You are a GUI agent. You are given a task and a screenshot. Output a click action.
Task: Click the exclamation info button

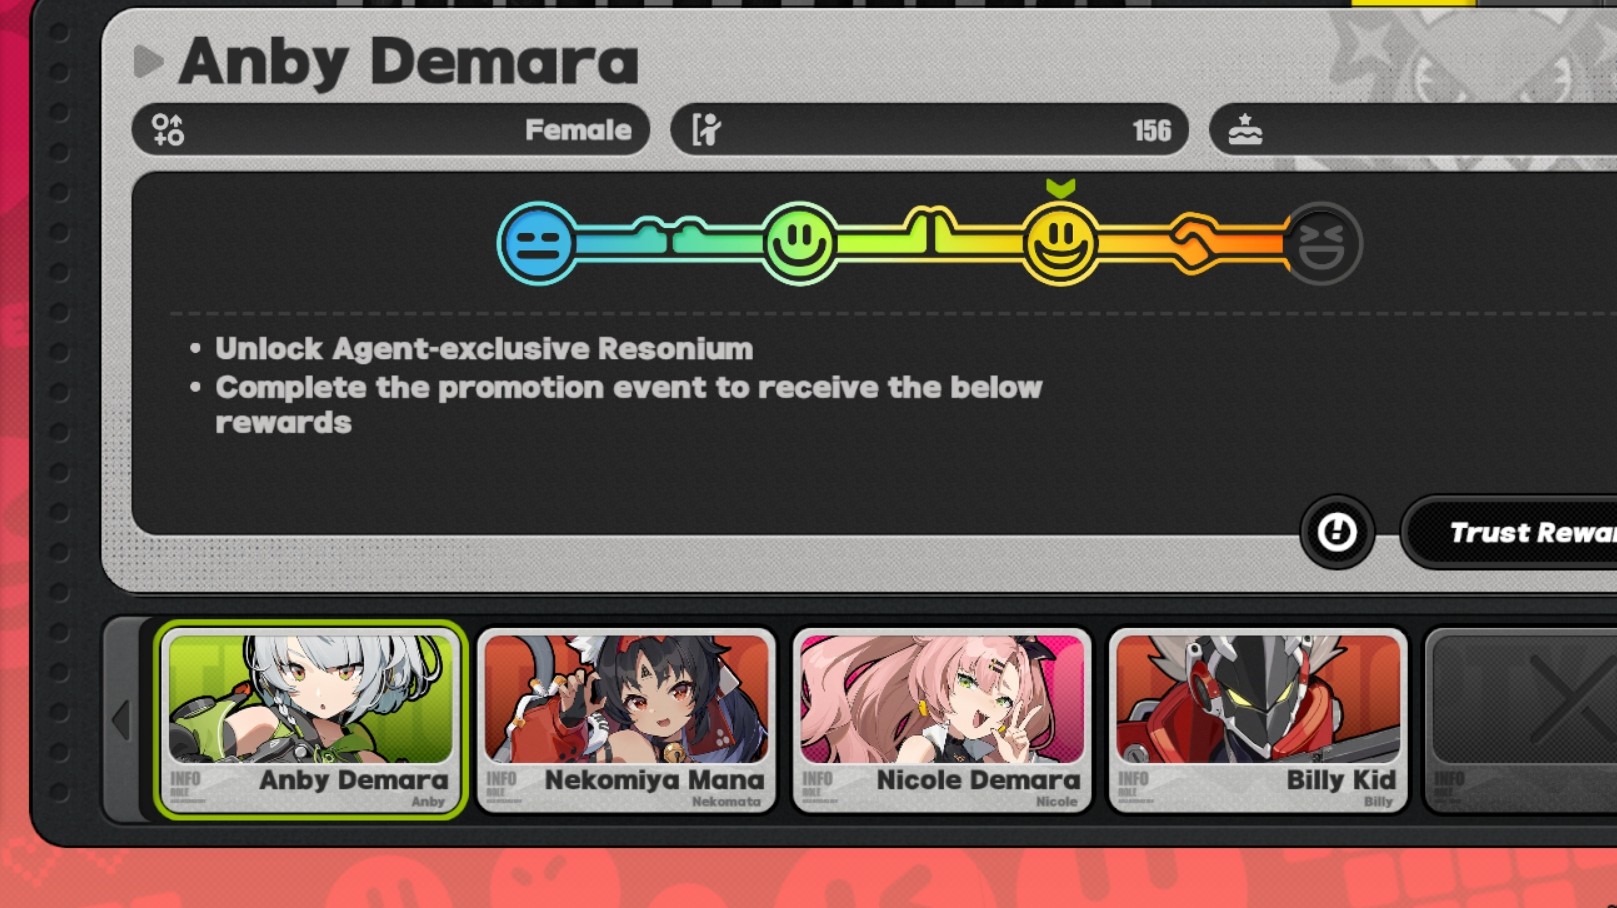point(1337,532)
